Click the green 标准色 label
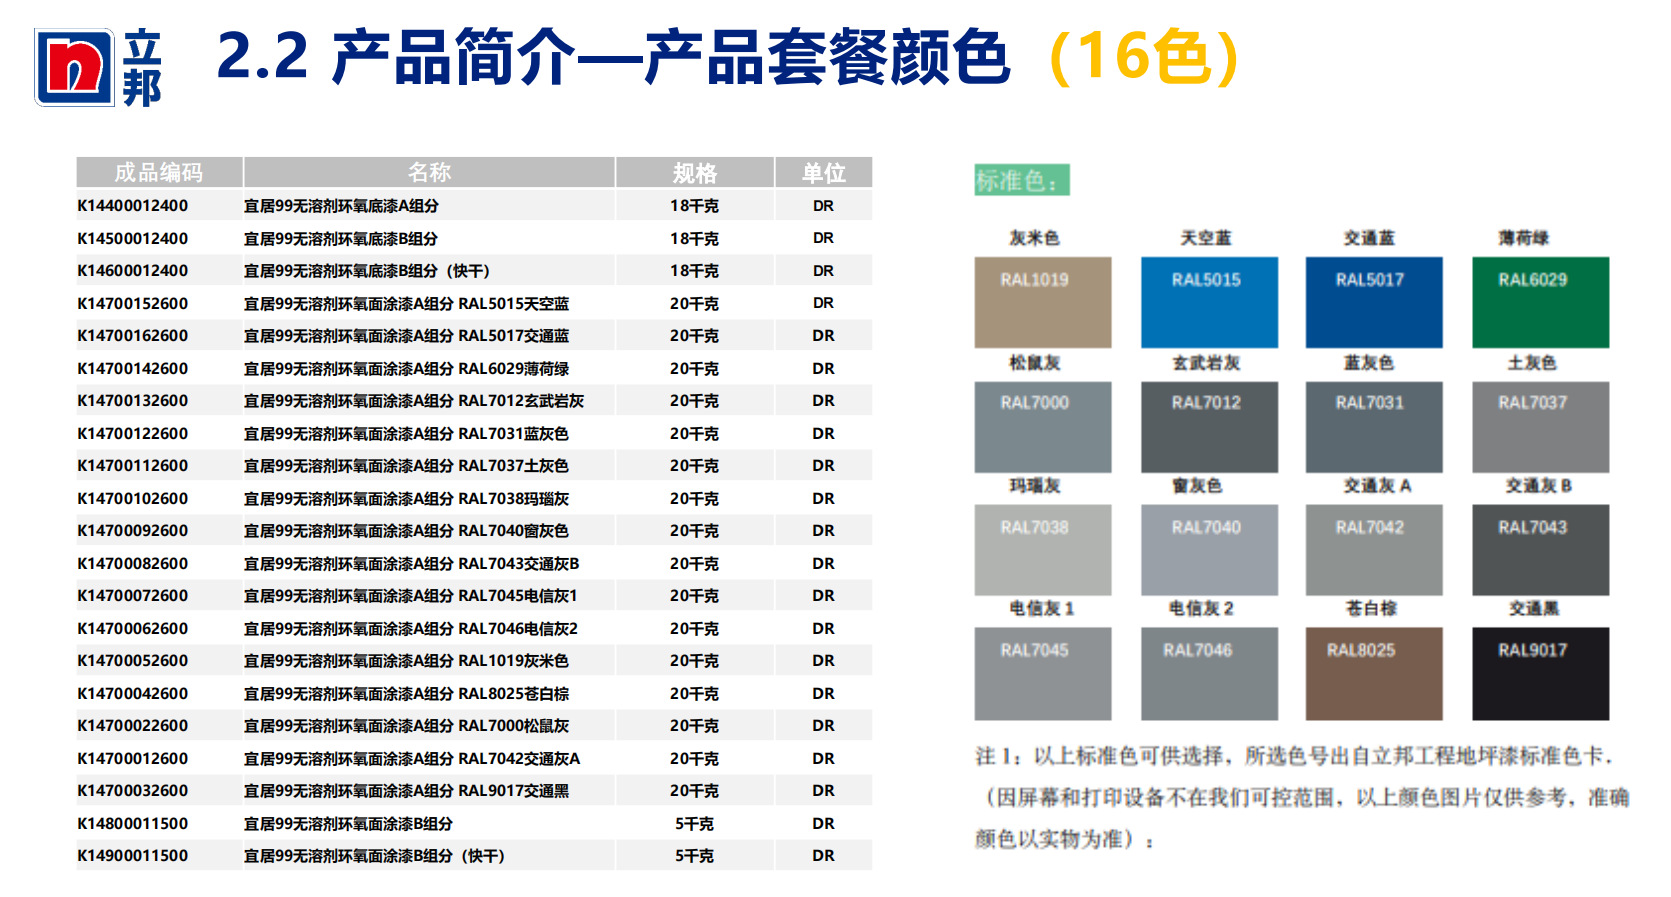Screen dimensions: 1671x897 pyautogui.click(x=1022, y=180)
